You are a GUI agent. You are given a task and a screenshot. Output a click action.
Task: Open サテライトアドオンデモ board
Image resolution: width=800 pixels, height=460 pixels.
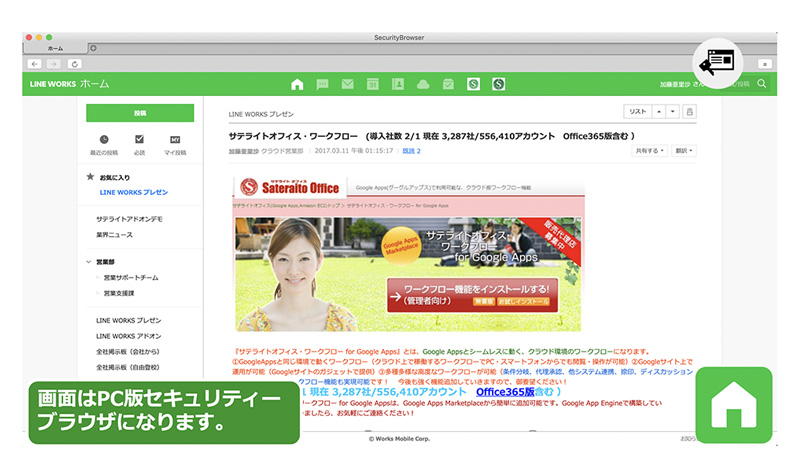click(129, 219)
